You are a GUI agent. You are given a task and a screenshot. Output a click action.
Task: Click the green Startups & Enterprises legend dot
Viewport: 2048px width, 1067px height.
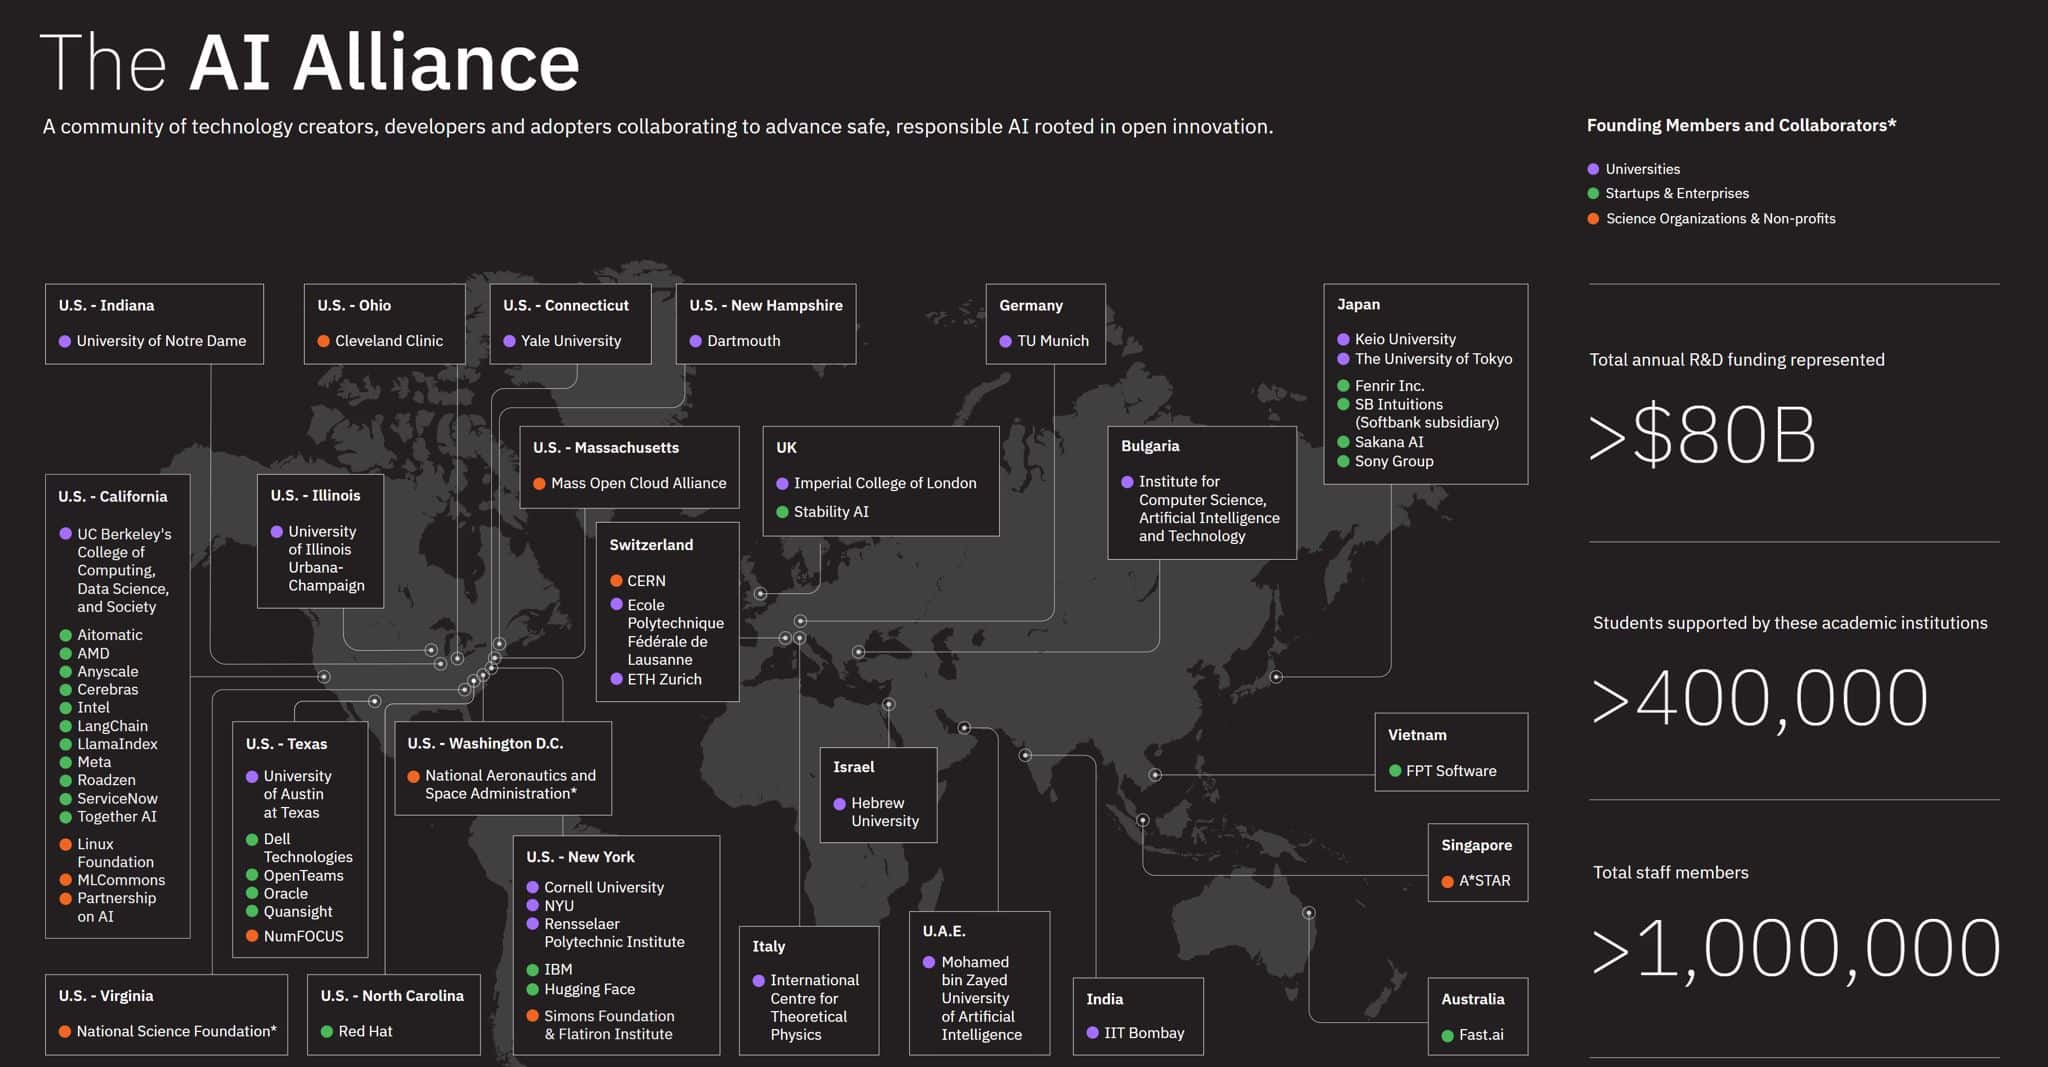1594,194
